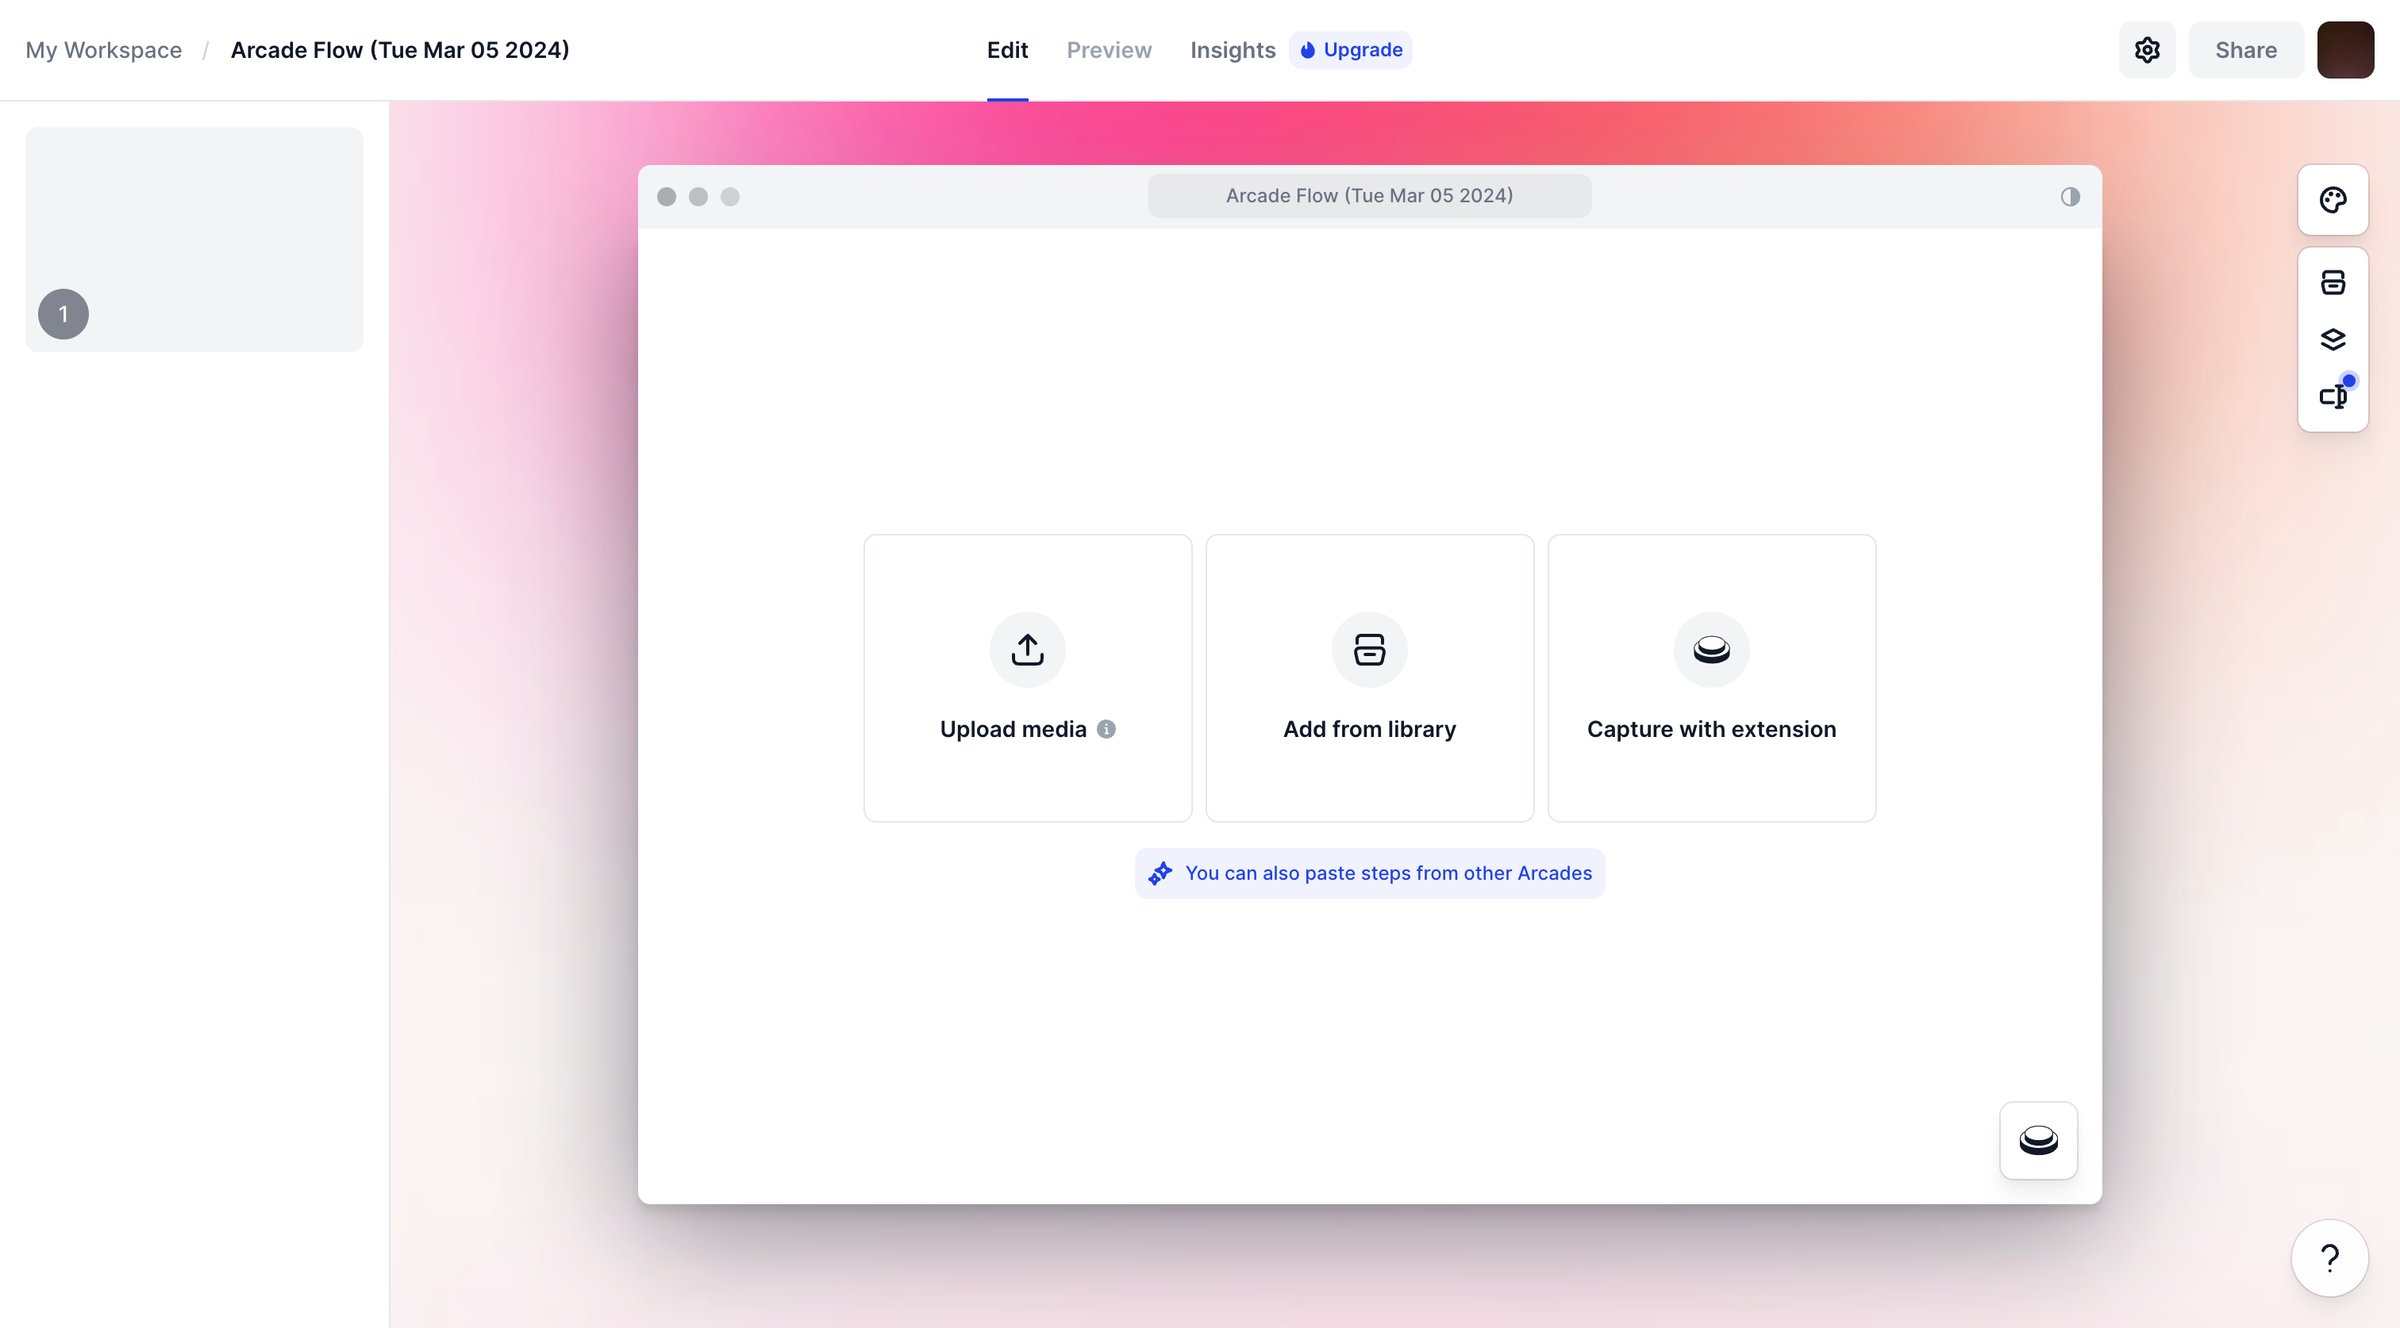Image resolution: width=2400 pixels, height=1328 pixels.
Task: Select the Add from library card
Action: point(1369,678)
